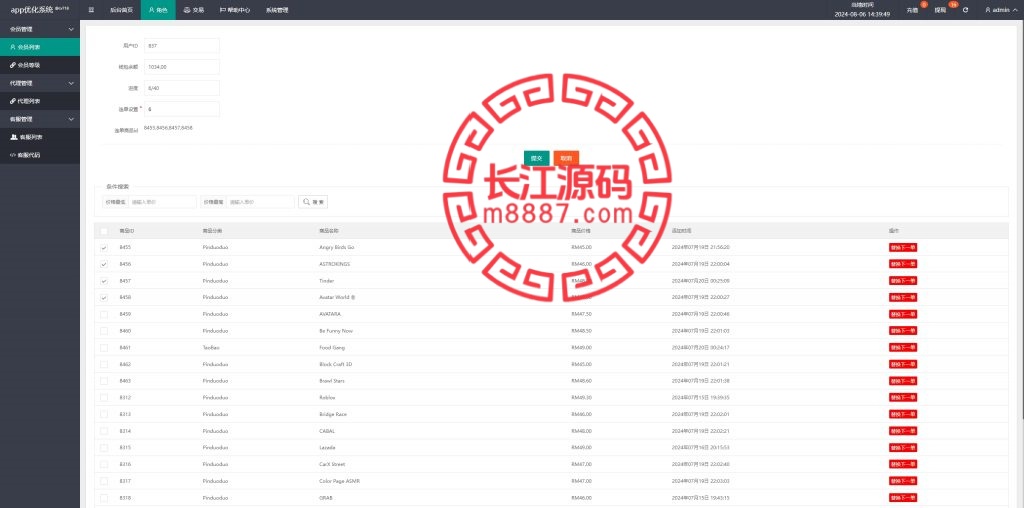The width and height of the screenshot is (1024, 508).
Task: Open member list item with person icon
Action: [40, 47]
